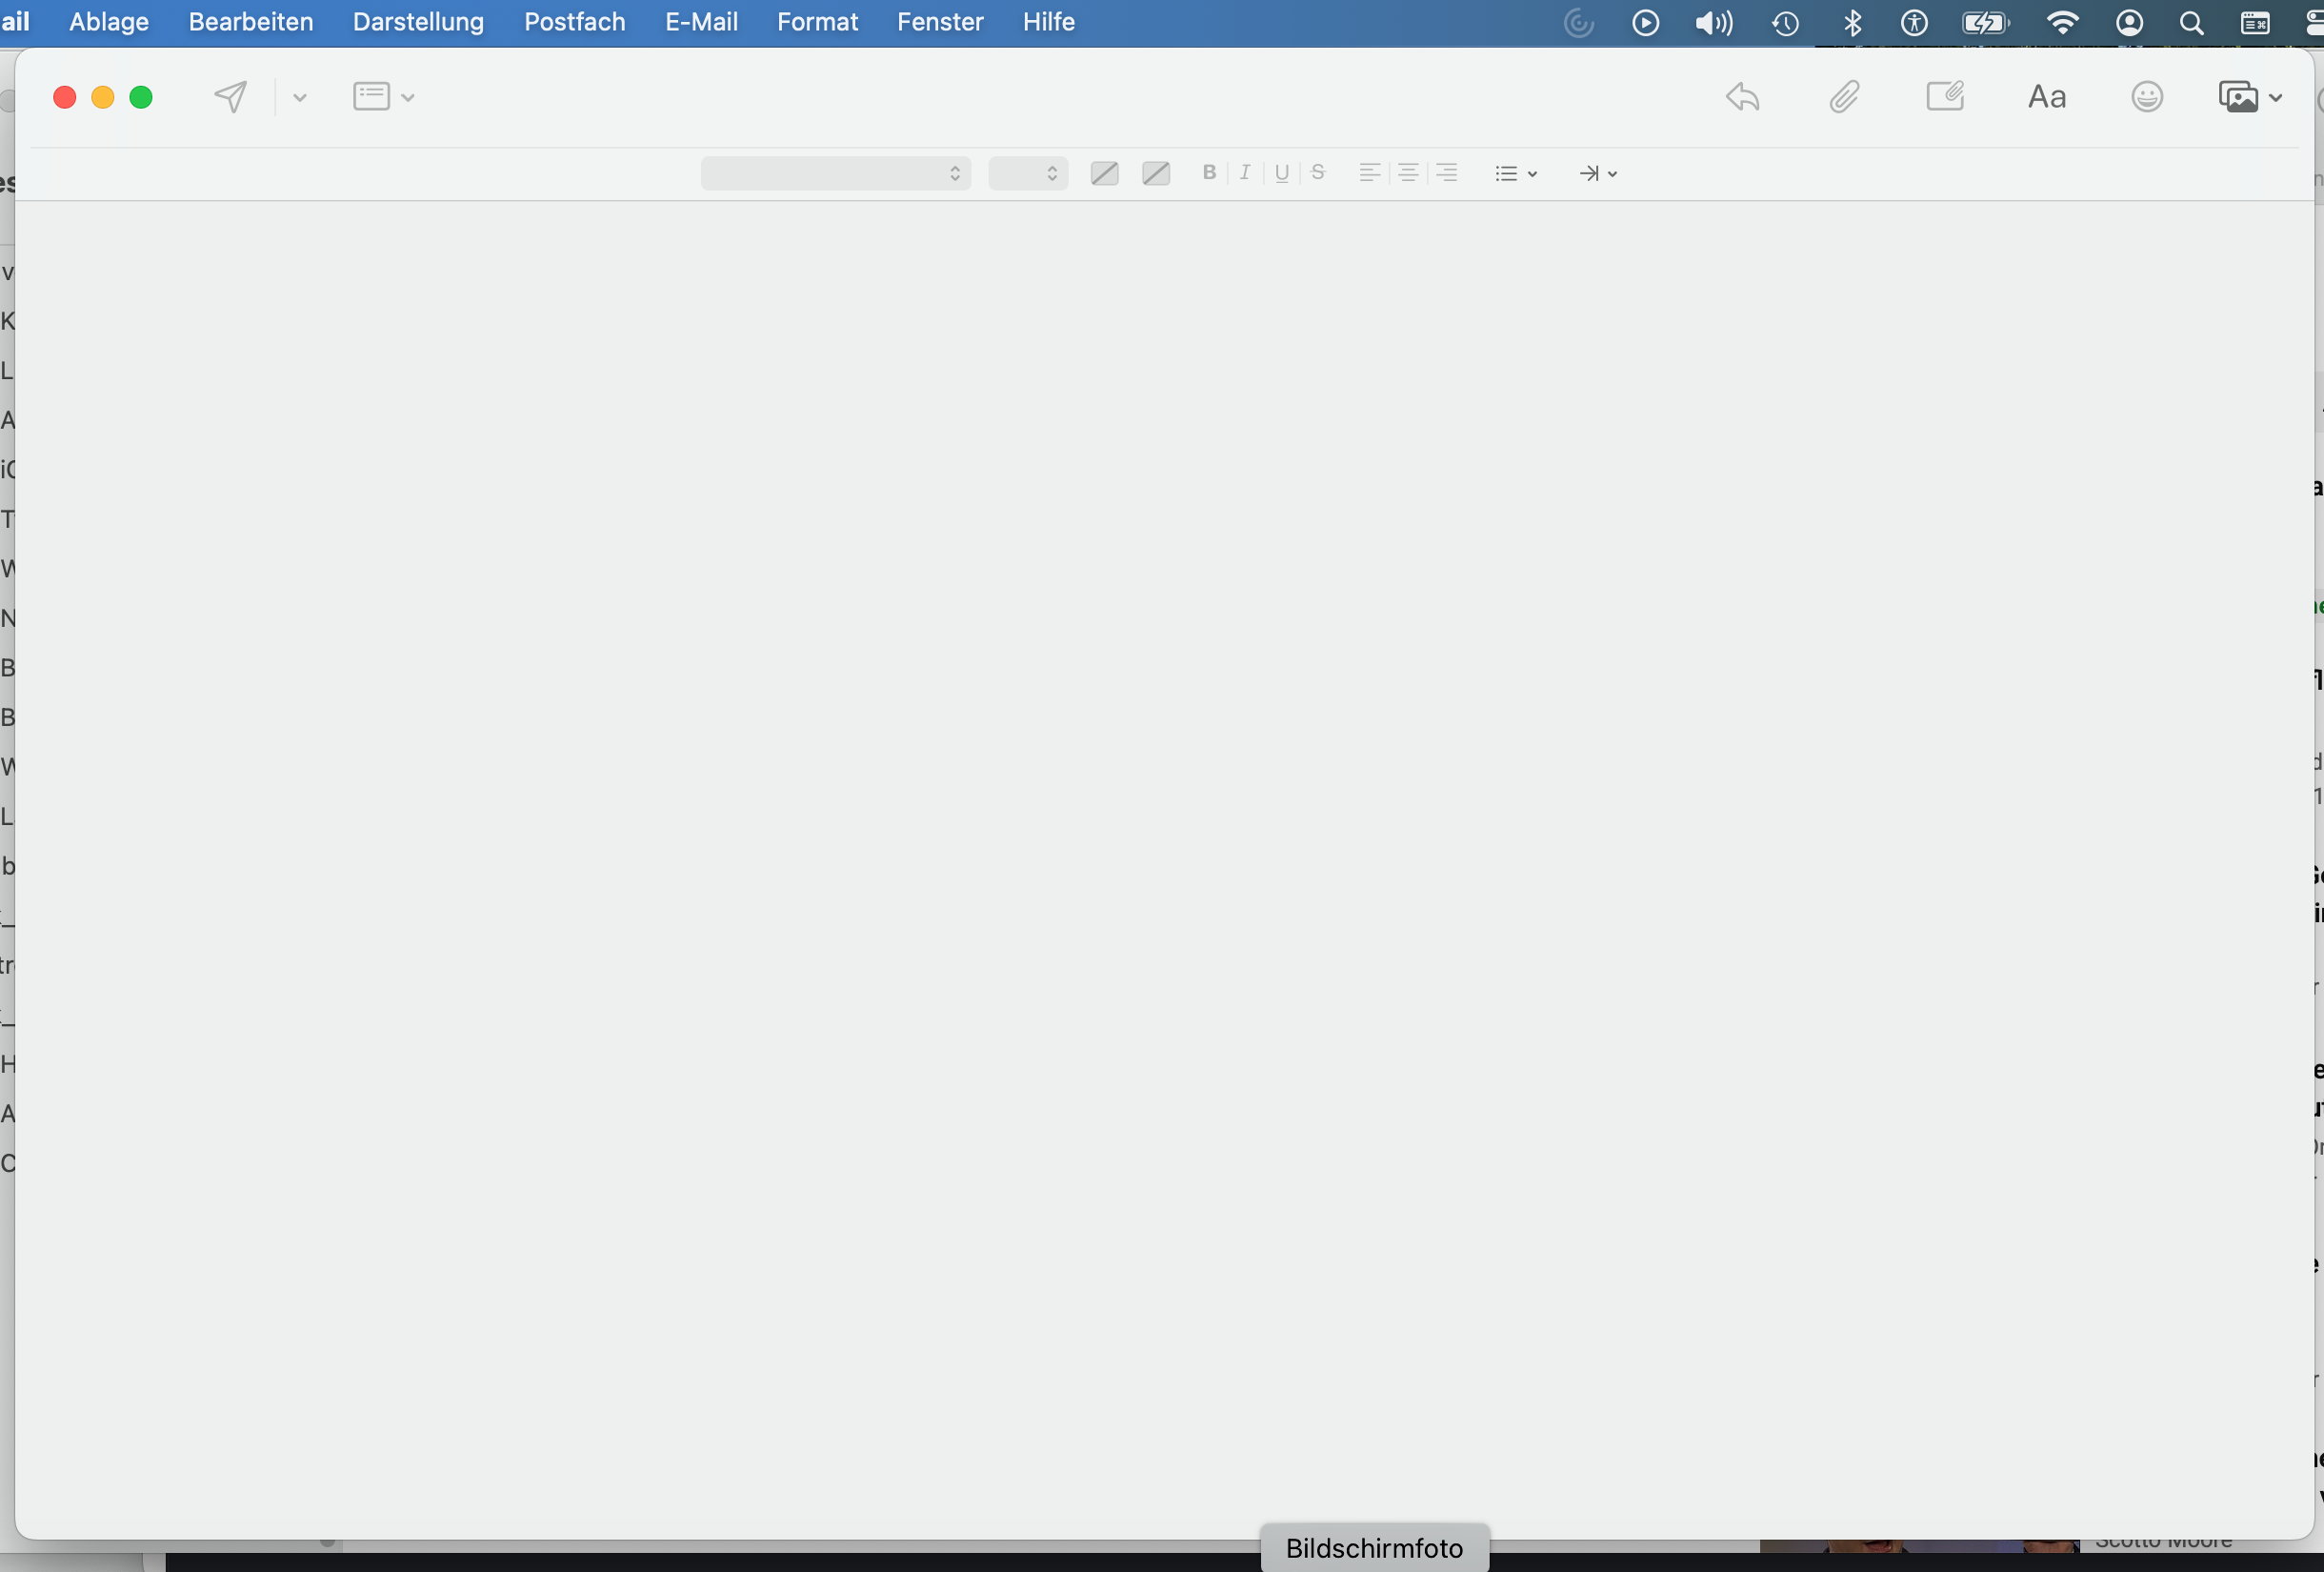
Task: Align text to the left
Action: tap(1369, 173)
